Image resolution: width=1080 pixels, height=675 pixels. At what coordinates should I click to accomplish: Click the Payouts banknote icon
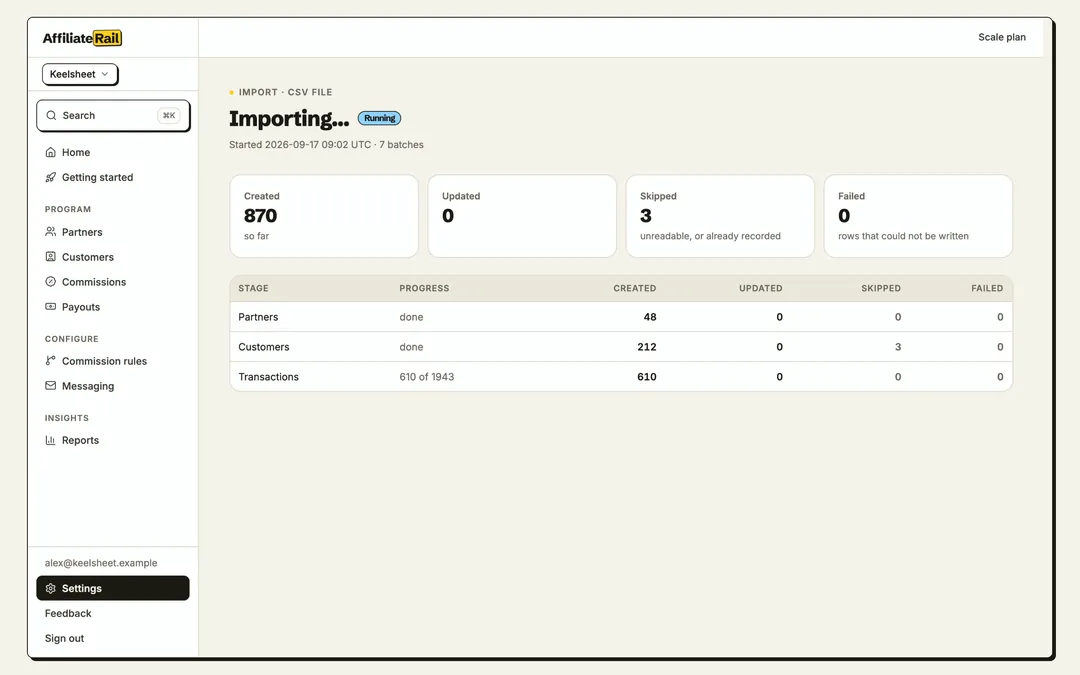pos(50,307)
